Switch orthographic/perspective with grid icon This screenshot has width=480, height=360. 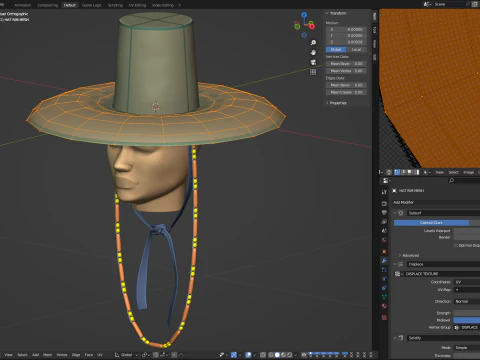pos(313,72)
